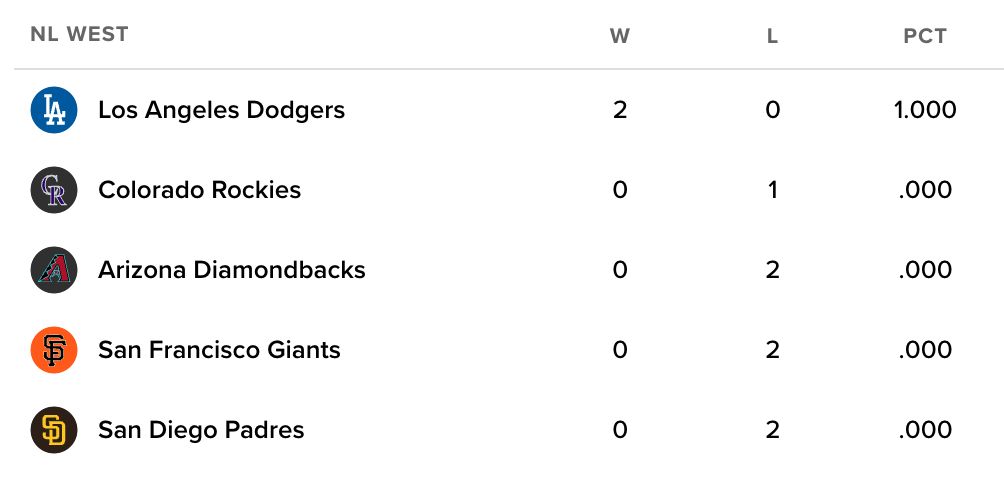Open the Colorado Rockies team link
Viewport: 1004px width, 494px height.
point(199,190)
